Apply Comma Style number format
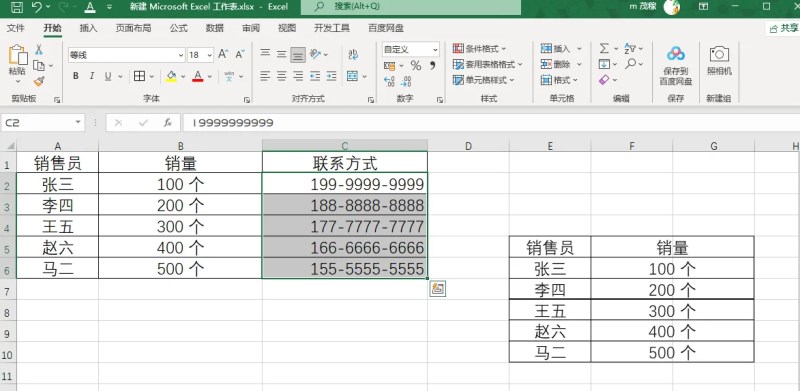This screenshot has width=800, height=391. [433, 65]
